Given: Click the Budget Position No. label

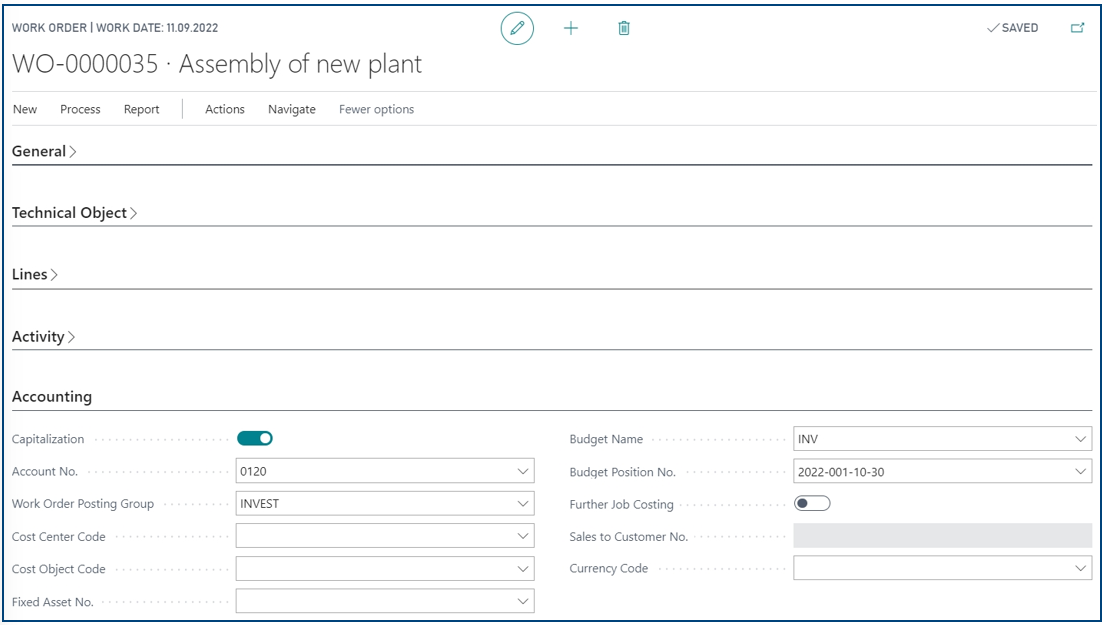Looking at the screenshot, I should point(622,472).
